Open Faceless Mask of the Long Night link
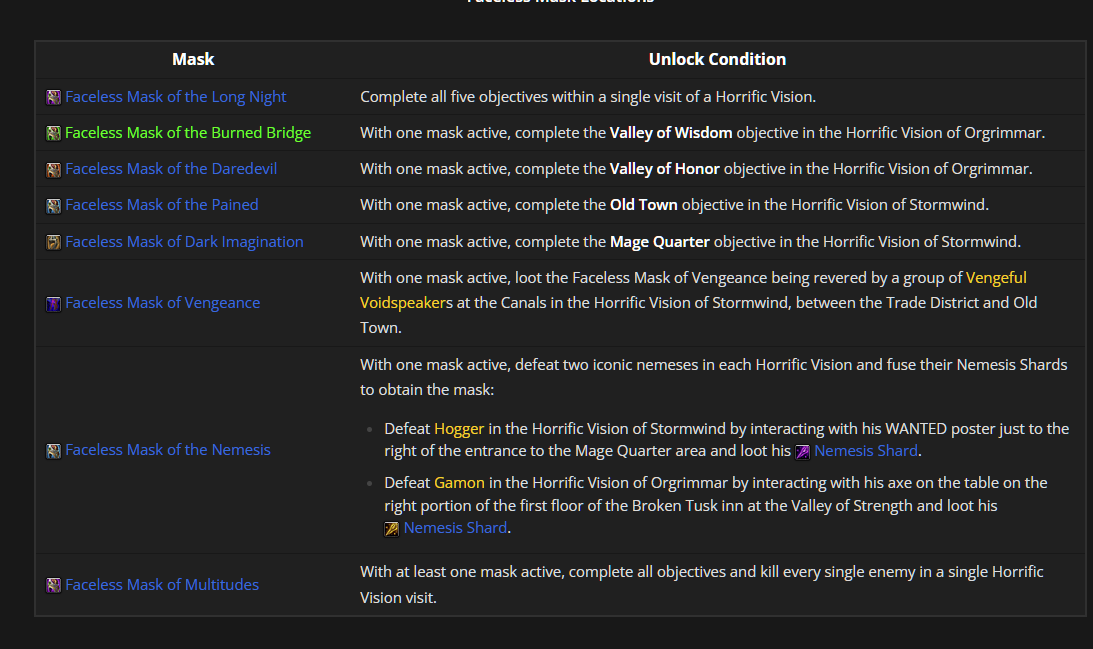Viewport: 1093px width, 649px height. pos(176,96)
